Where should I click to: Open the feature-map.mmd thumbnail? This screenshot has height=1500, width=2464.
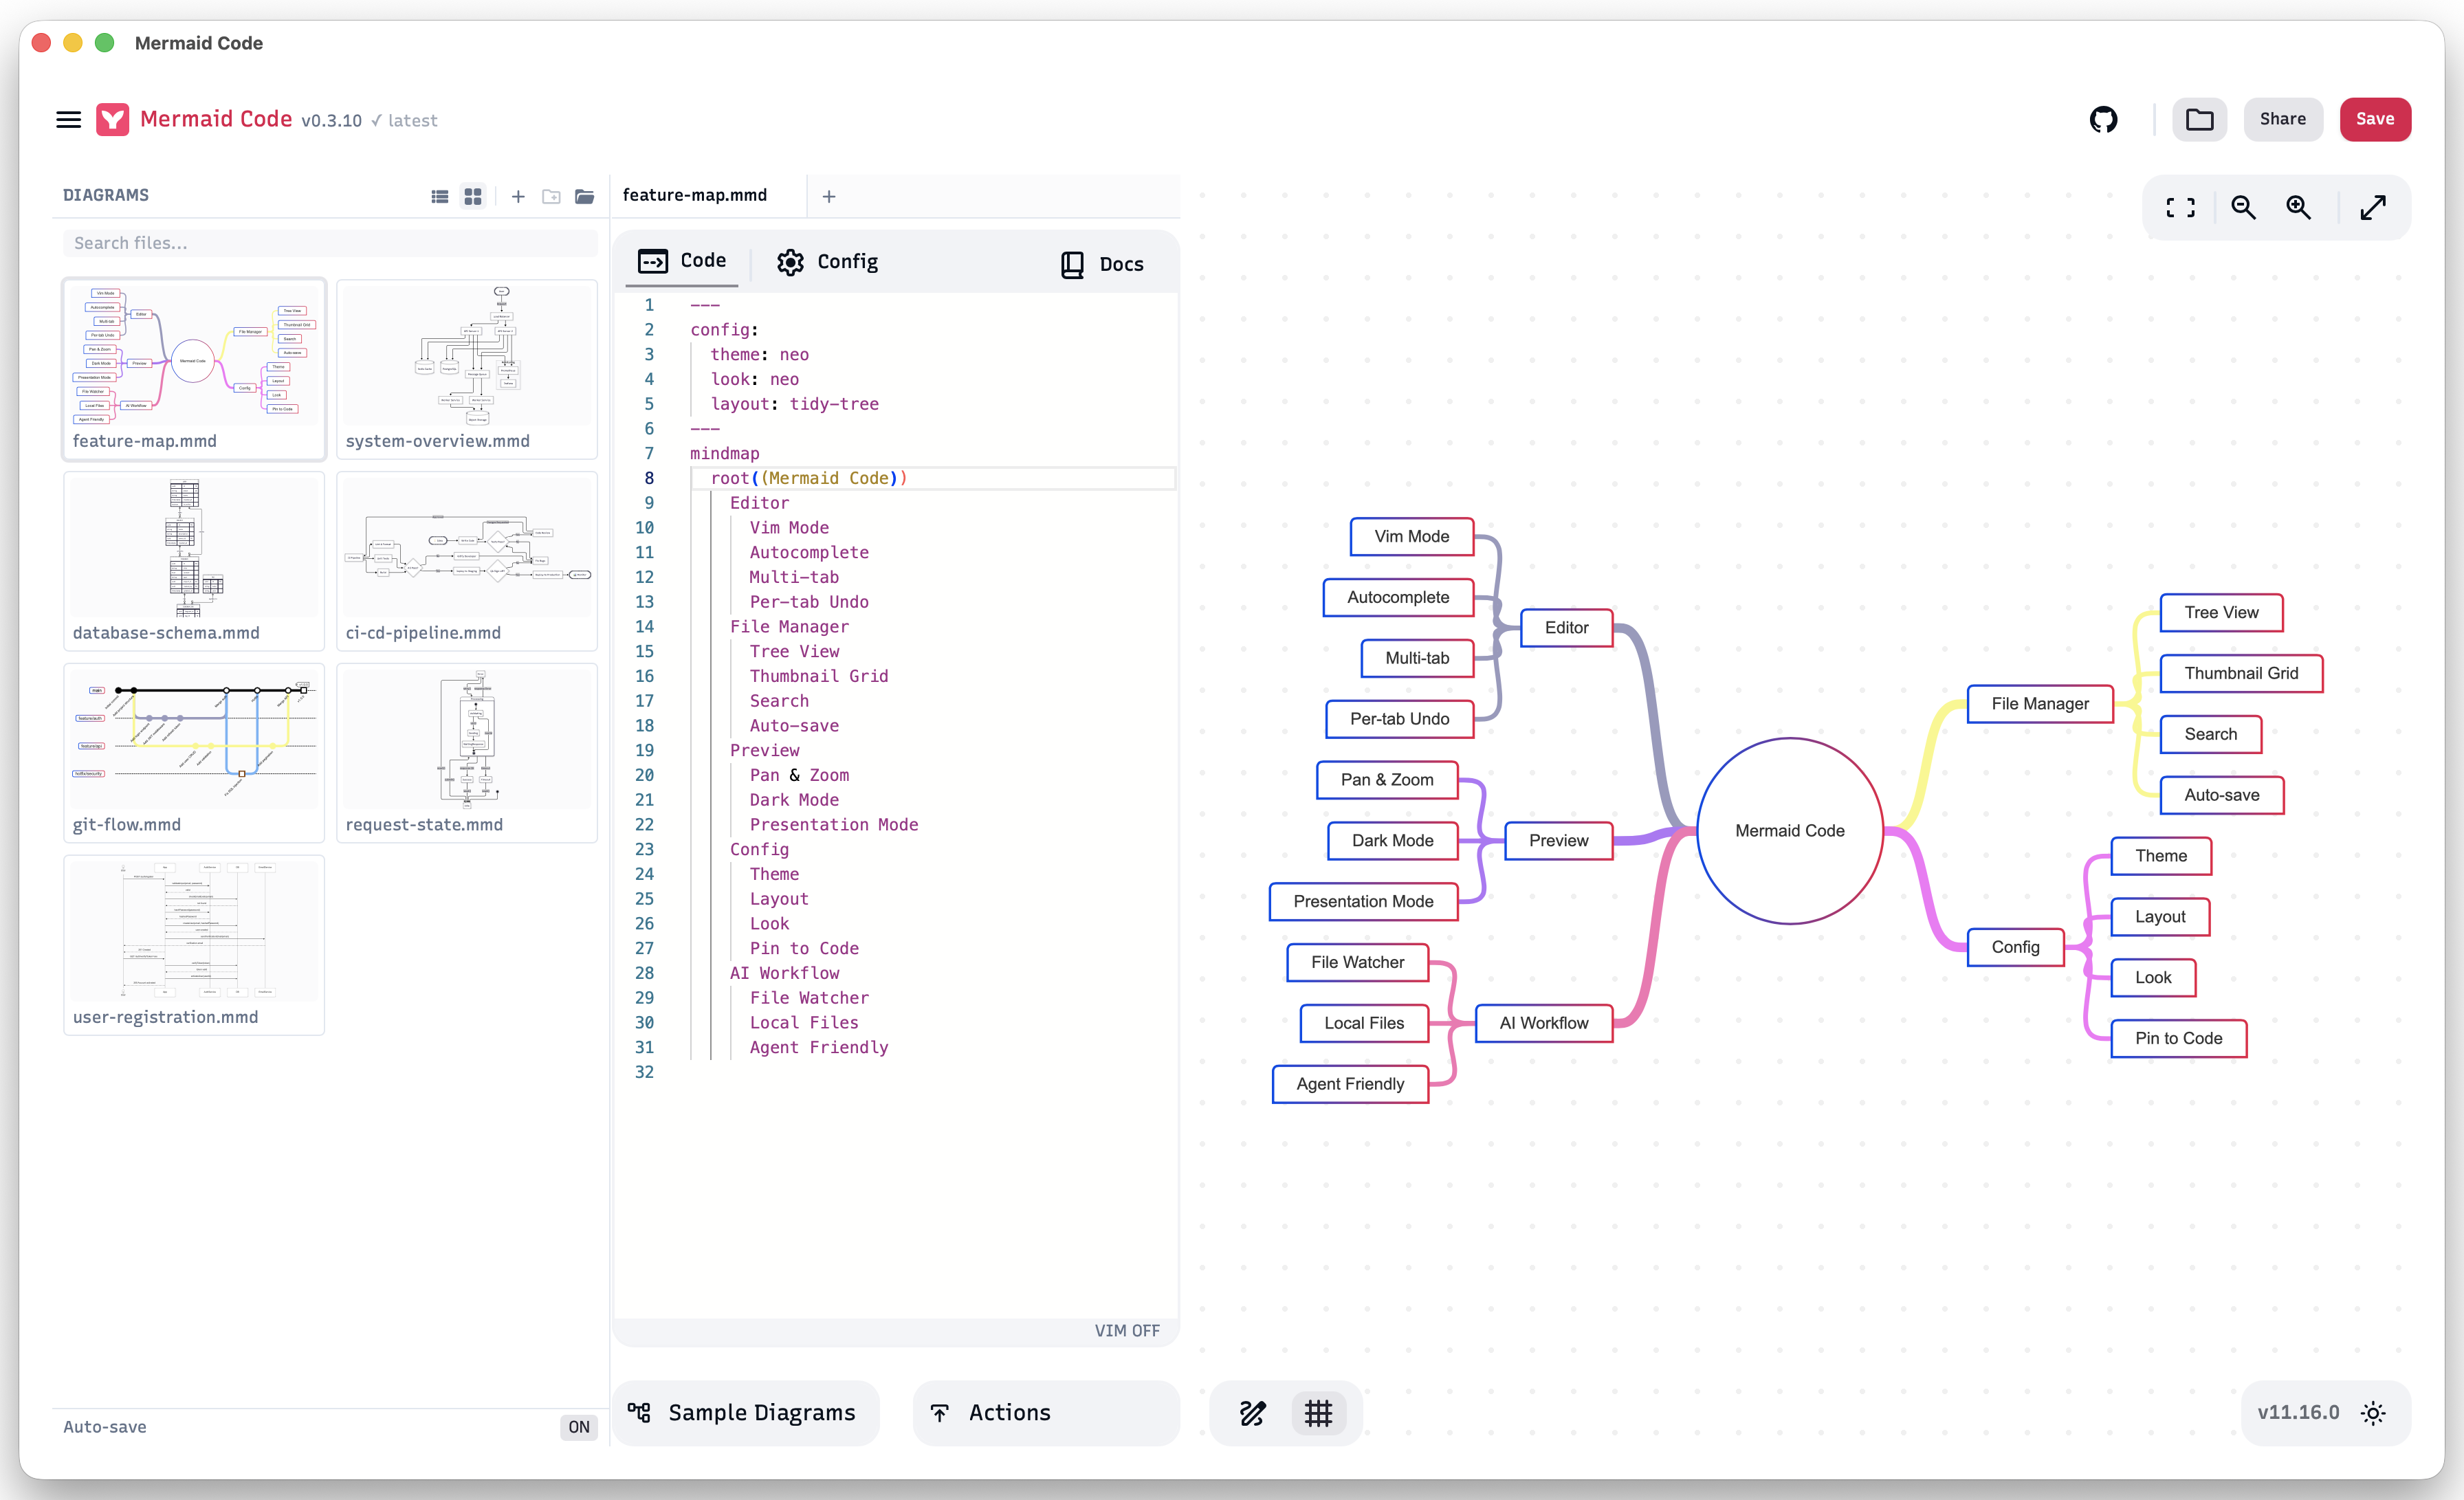click(194, 369)
